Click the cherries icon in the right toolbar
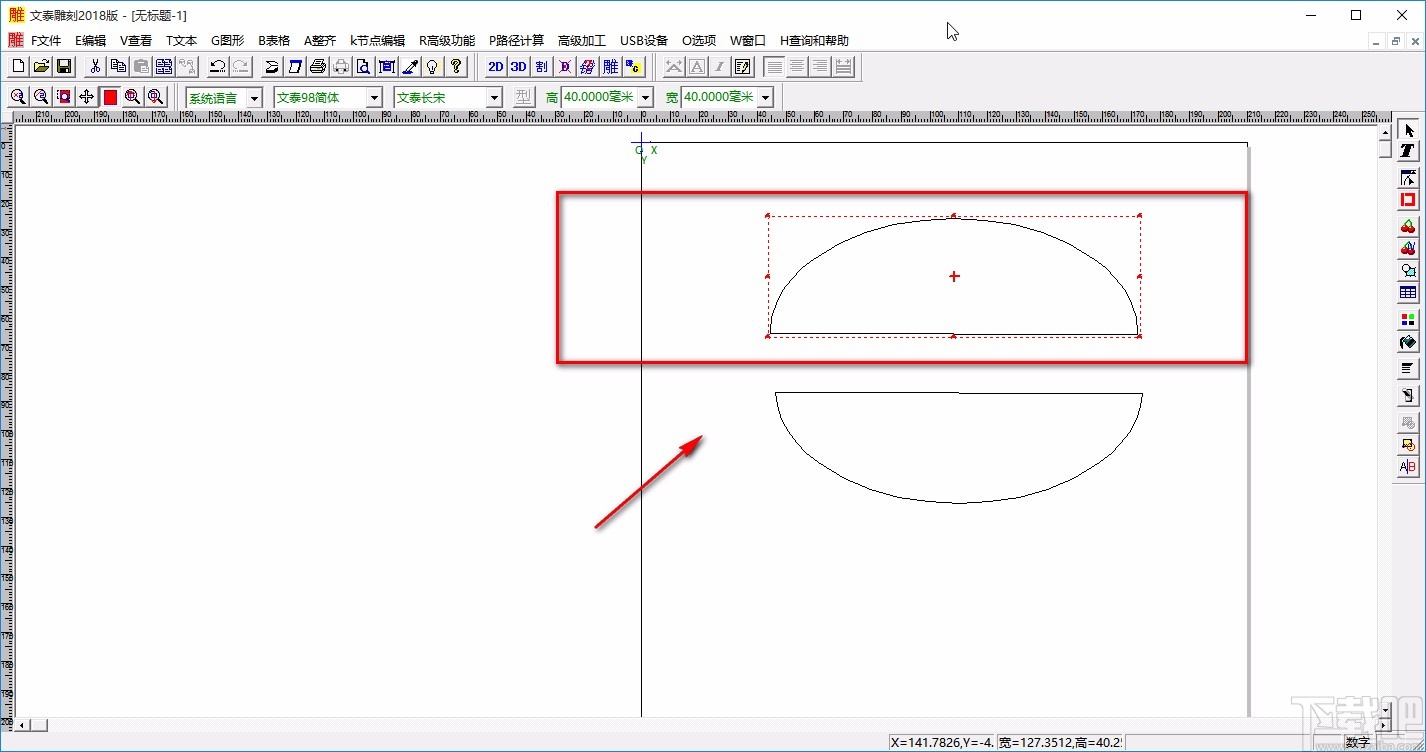 pyautogui.click(x=1408, y=227)
